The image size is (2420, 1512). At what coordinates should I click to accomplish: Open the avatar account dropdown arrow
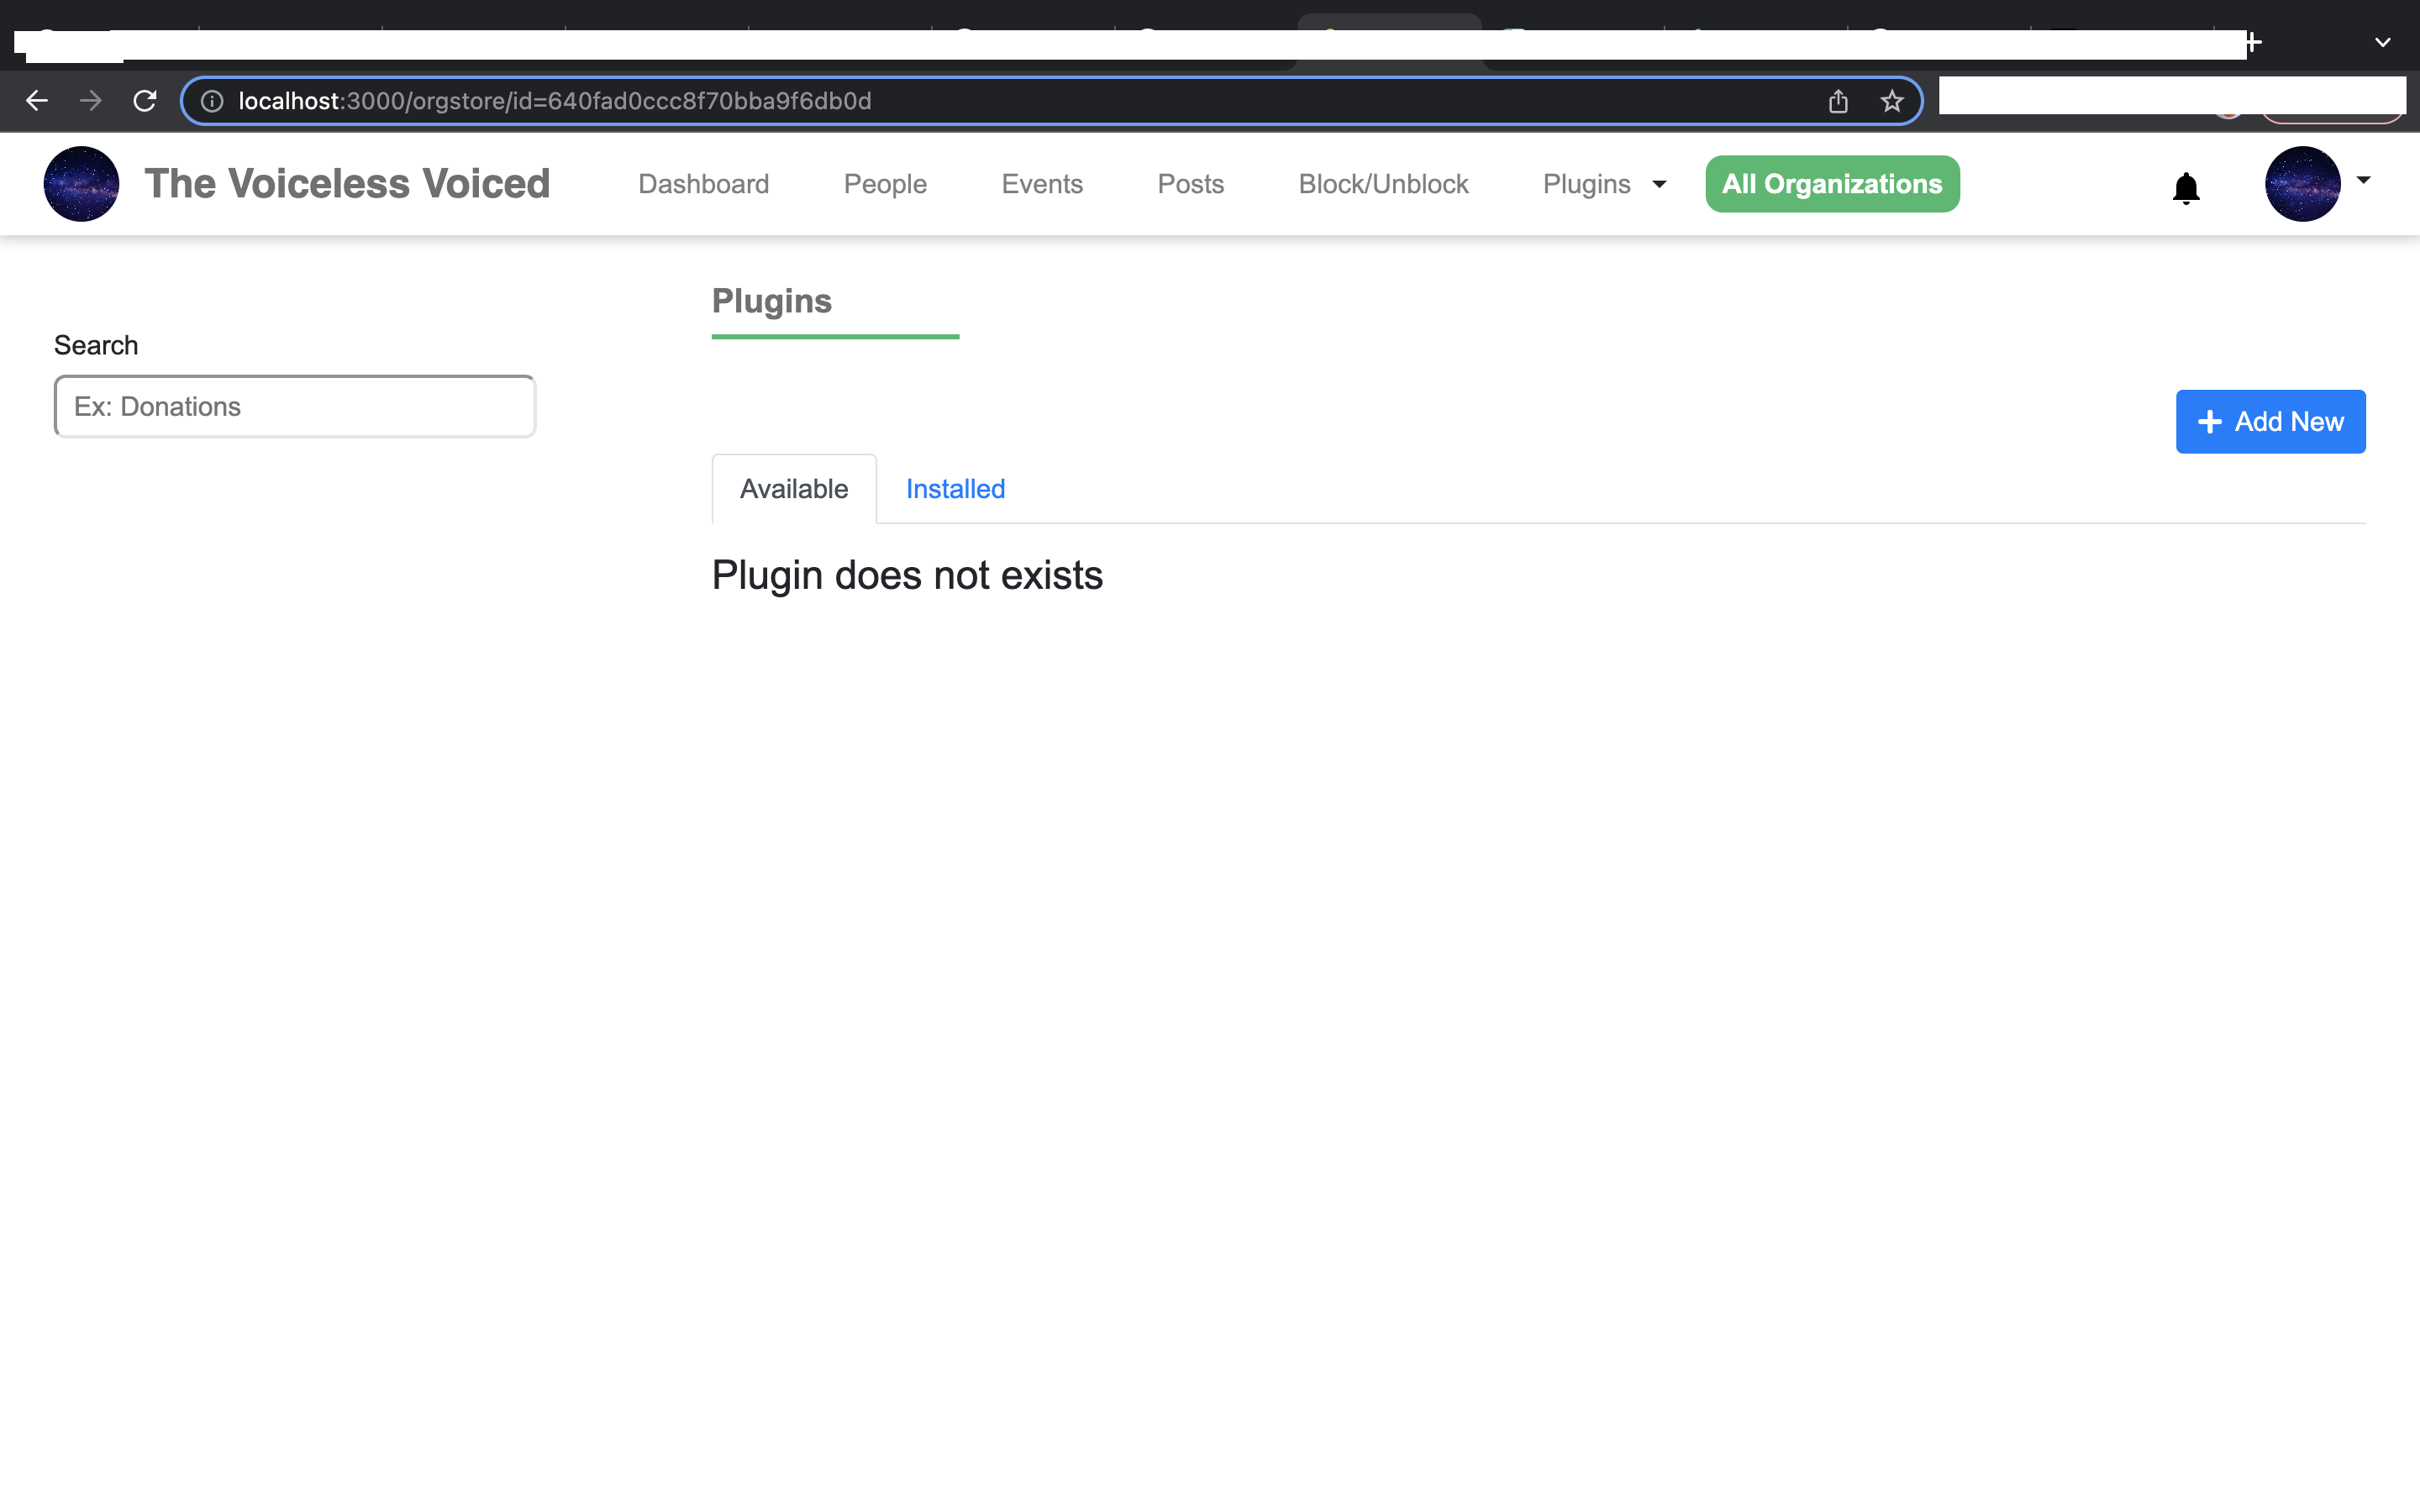[2363, 181]
